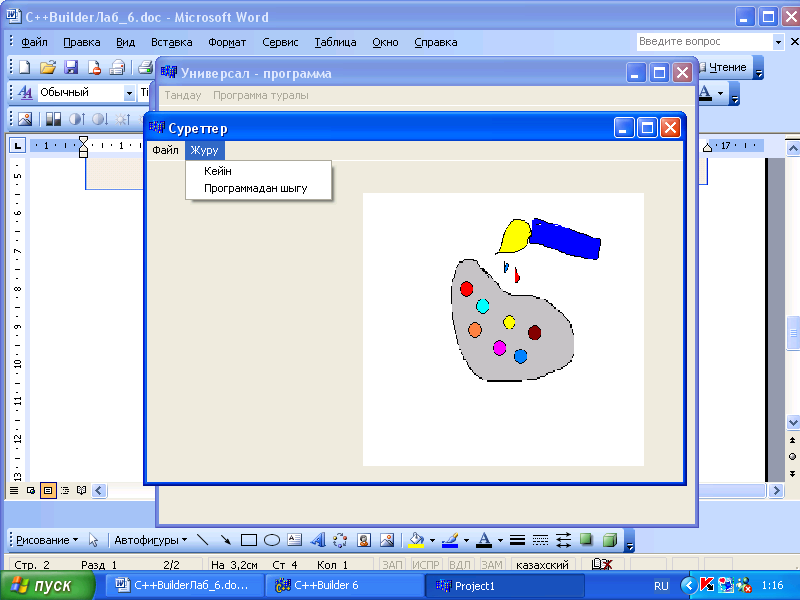
Task: Open the Автофигуры dropdown menu
Action: tap(151, 540)
